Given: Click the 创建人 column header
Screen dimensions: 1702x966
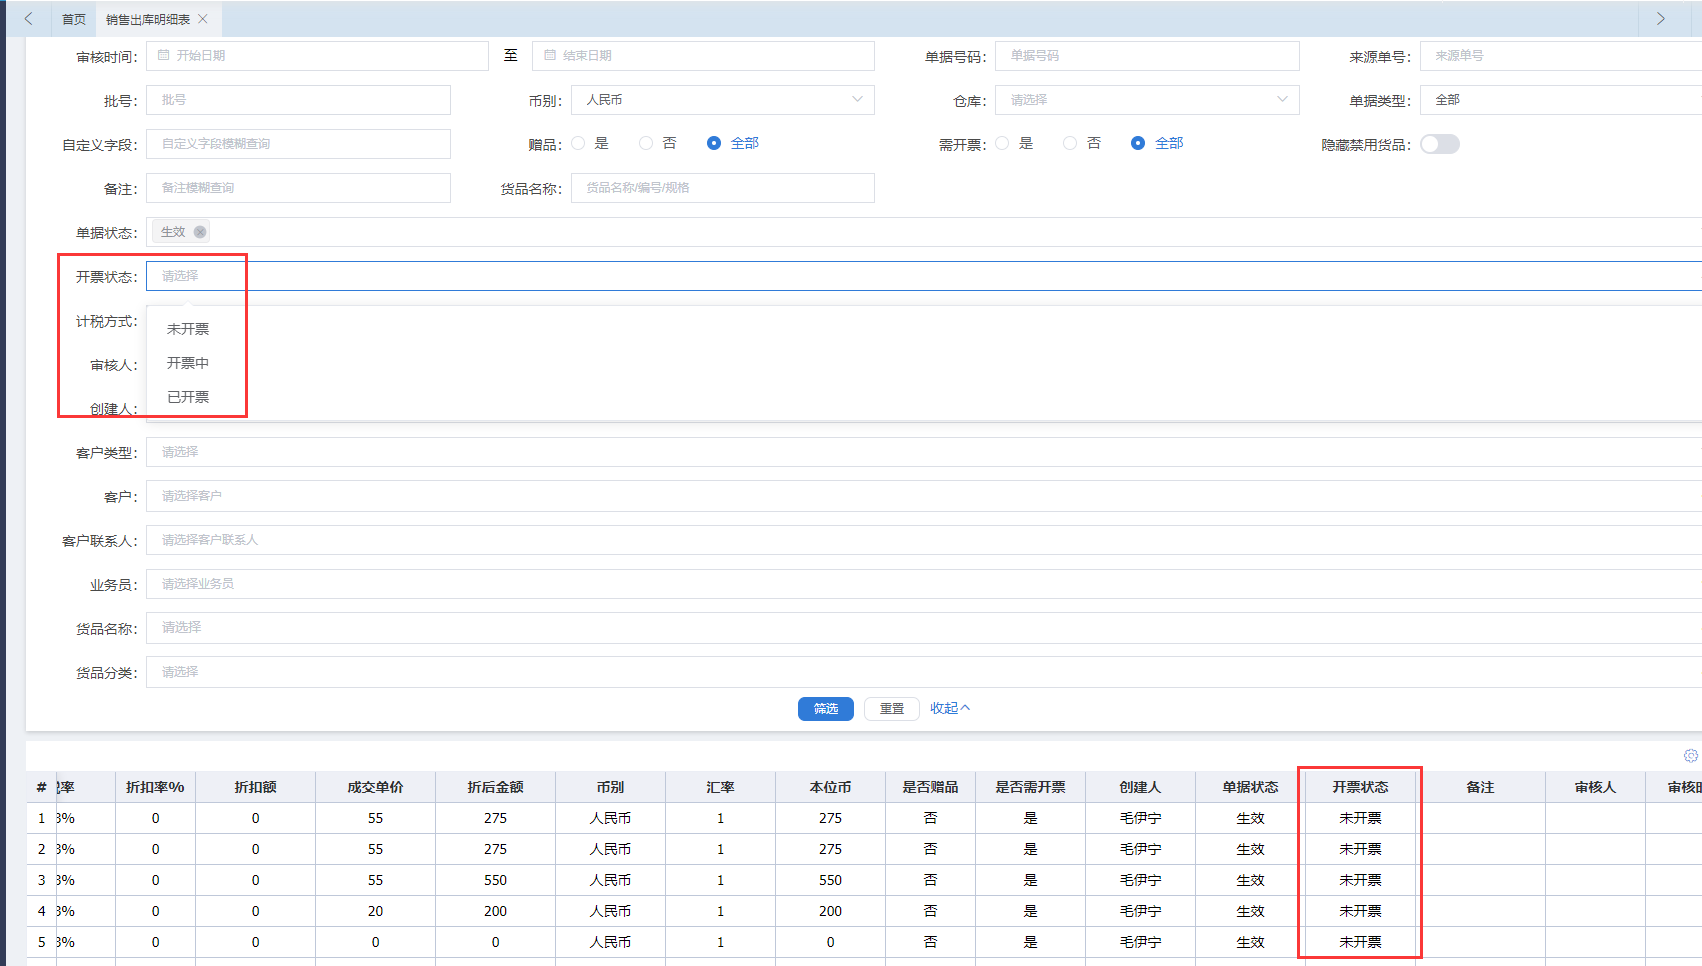Looking at the screenshot, I should (1140, 787).
